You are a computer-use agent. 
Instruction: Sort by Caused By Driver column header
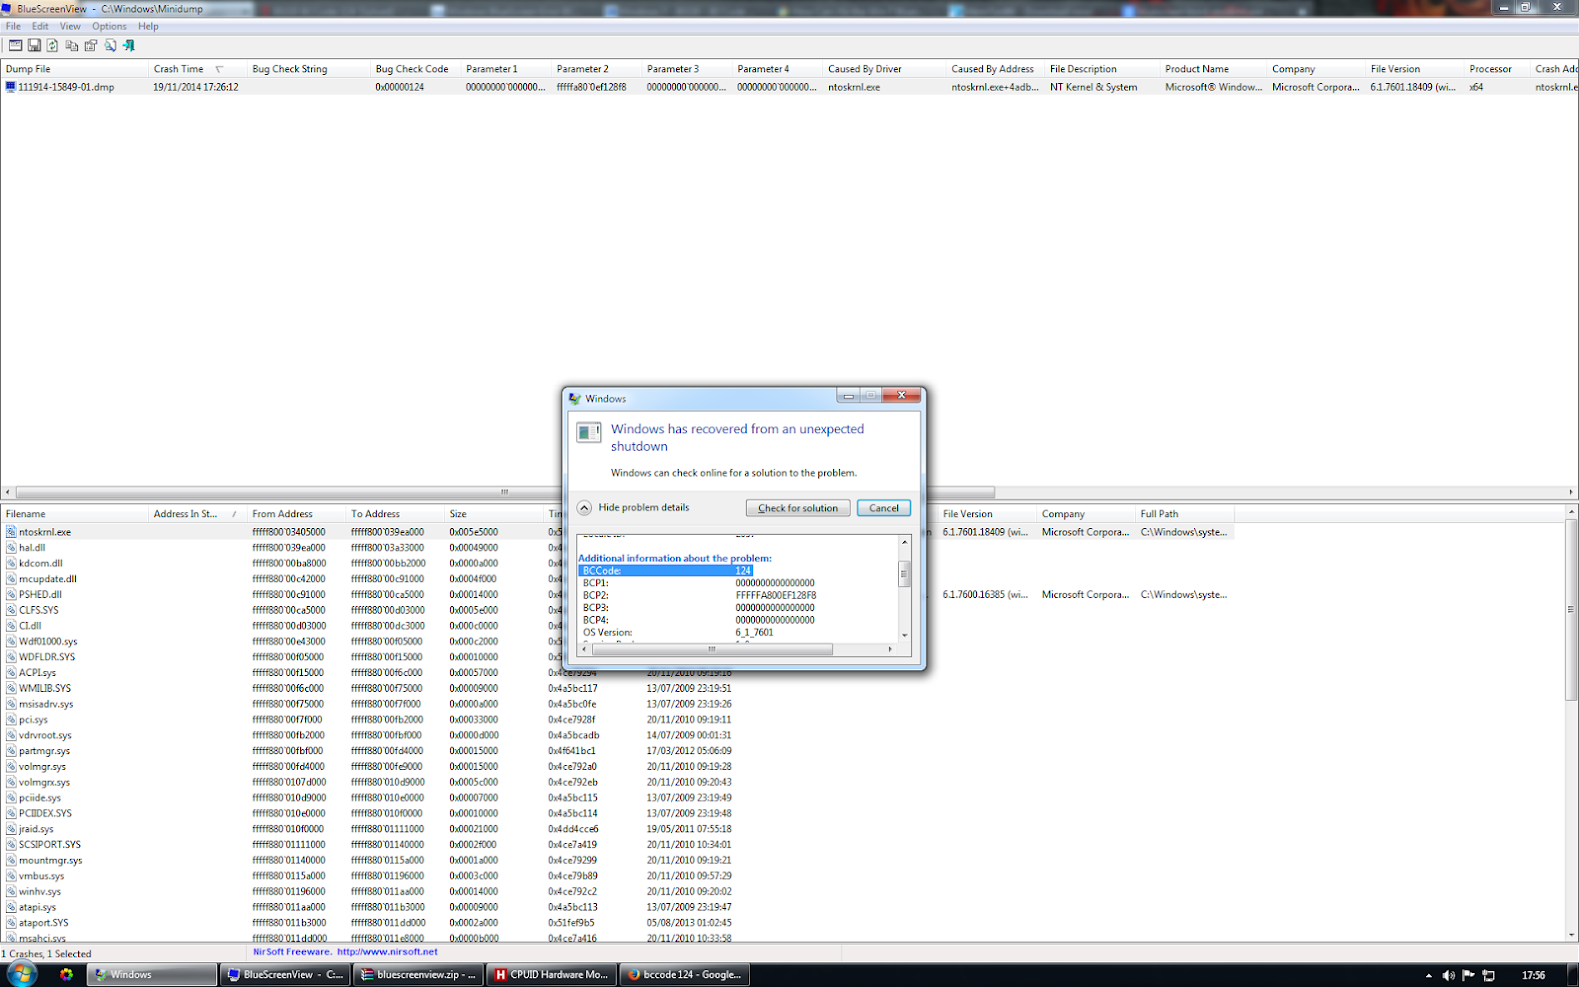pos(883,69)
